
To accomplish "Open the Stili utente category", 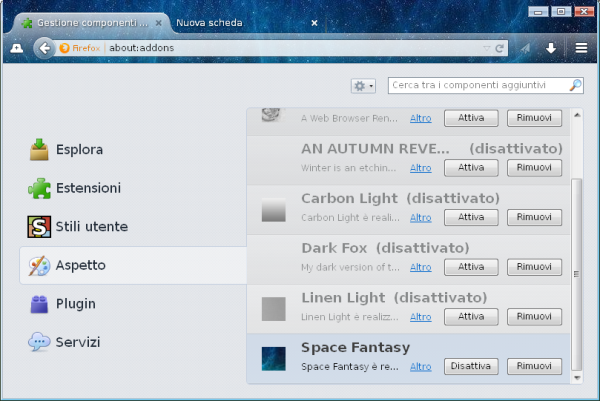I will (133, 227).
